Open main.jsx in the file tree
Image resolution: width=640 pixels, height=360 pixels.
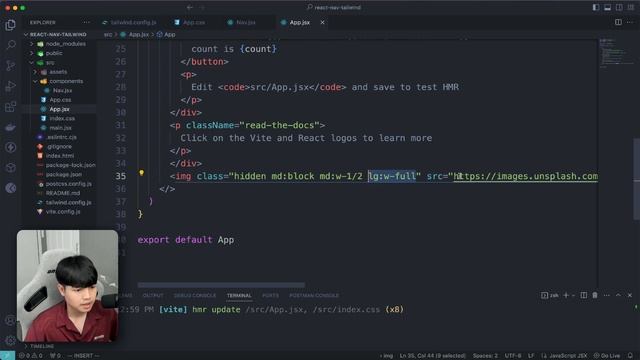(x=60, y=128)
